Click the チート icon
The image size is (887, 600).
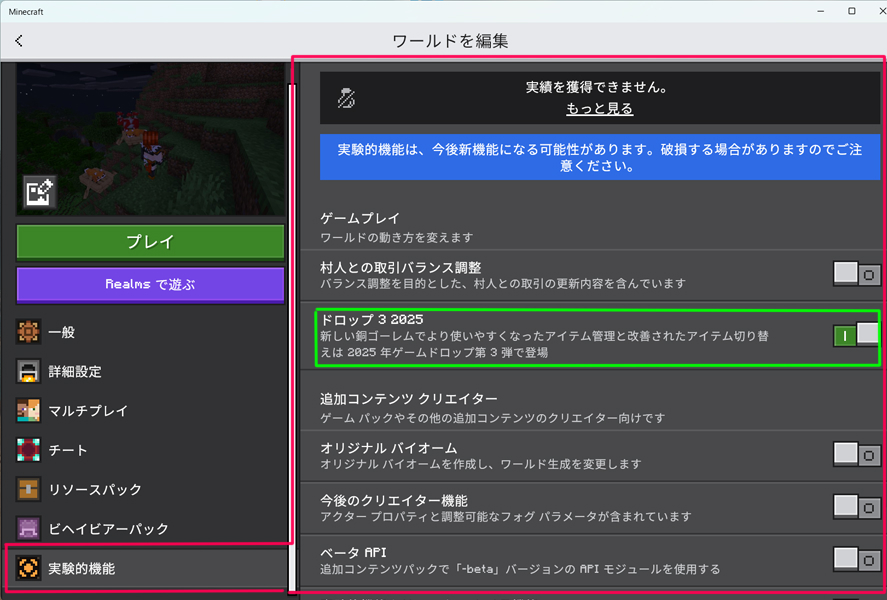click(x=28, y=450)
